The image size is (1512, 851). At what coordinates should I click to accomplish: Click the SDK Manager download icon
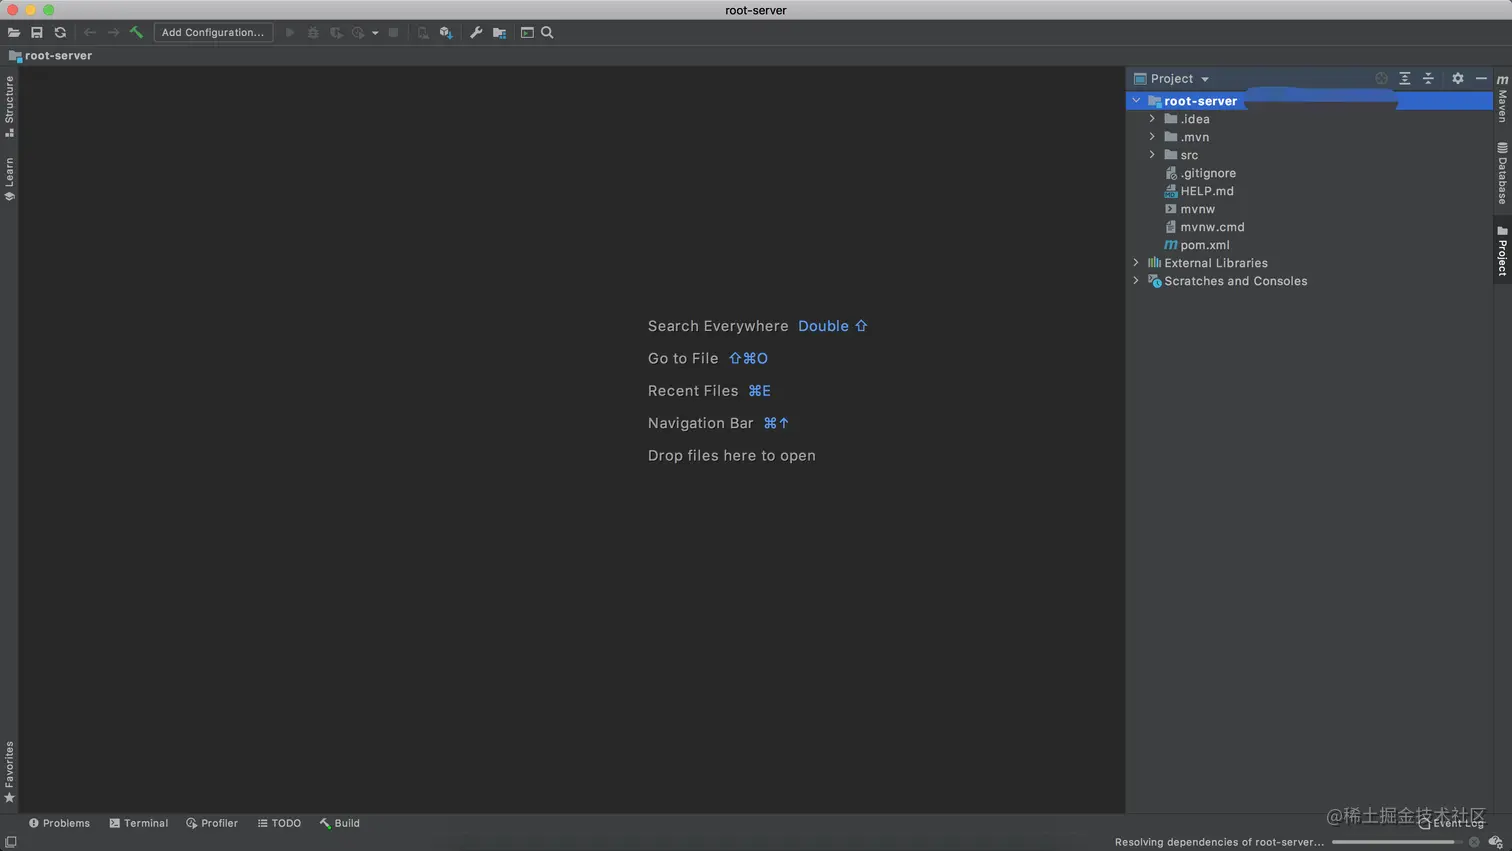point(446,33)
